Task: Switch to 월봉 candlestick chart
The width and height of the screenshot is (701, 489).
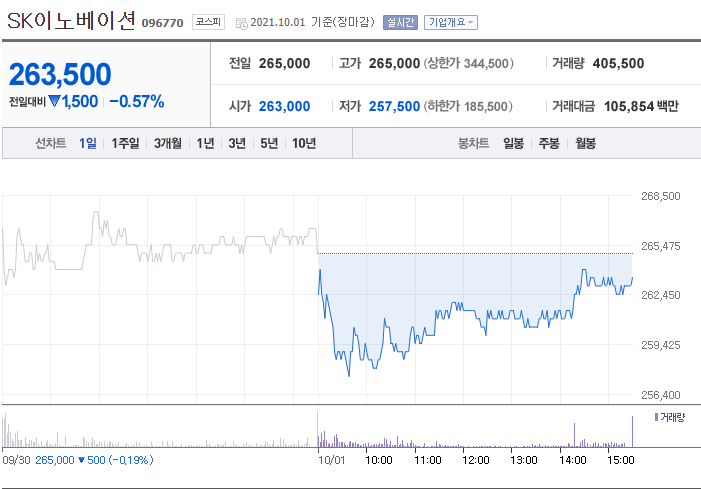Action: point(585,143)
